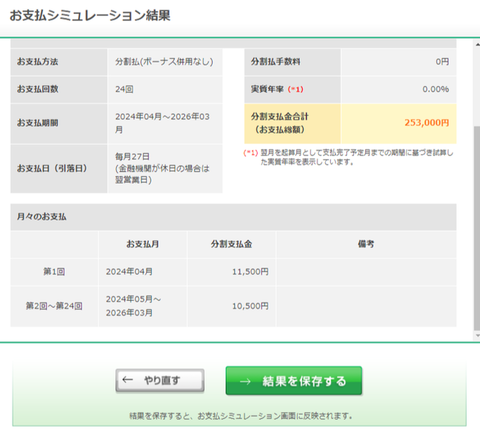The image size is (480, 438).
Task: Click the (*1) footnote text
Action: 348,157
